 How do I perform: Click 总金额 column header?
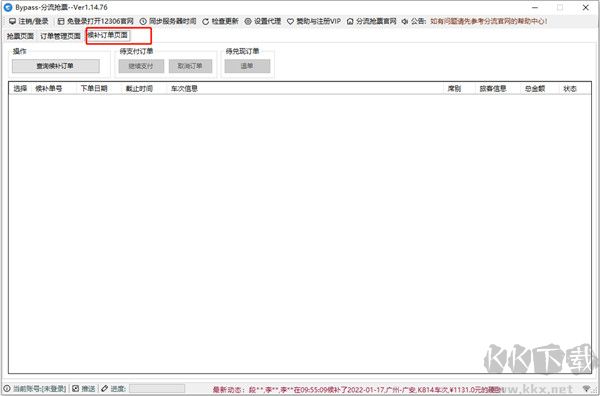pos(535,88)
